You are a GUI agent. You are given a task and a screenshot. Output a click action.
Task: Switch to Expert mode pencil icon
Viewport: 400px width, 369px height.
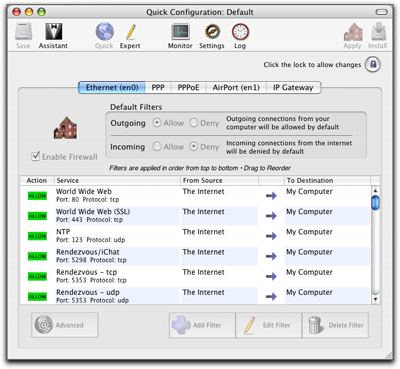click(x=130, y=32)
